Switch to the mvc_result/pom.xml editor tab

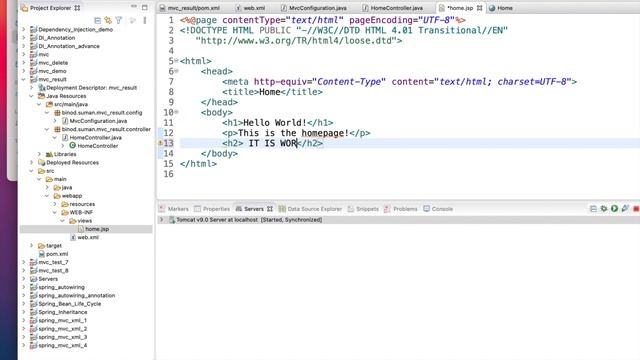point(190,8)
